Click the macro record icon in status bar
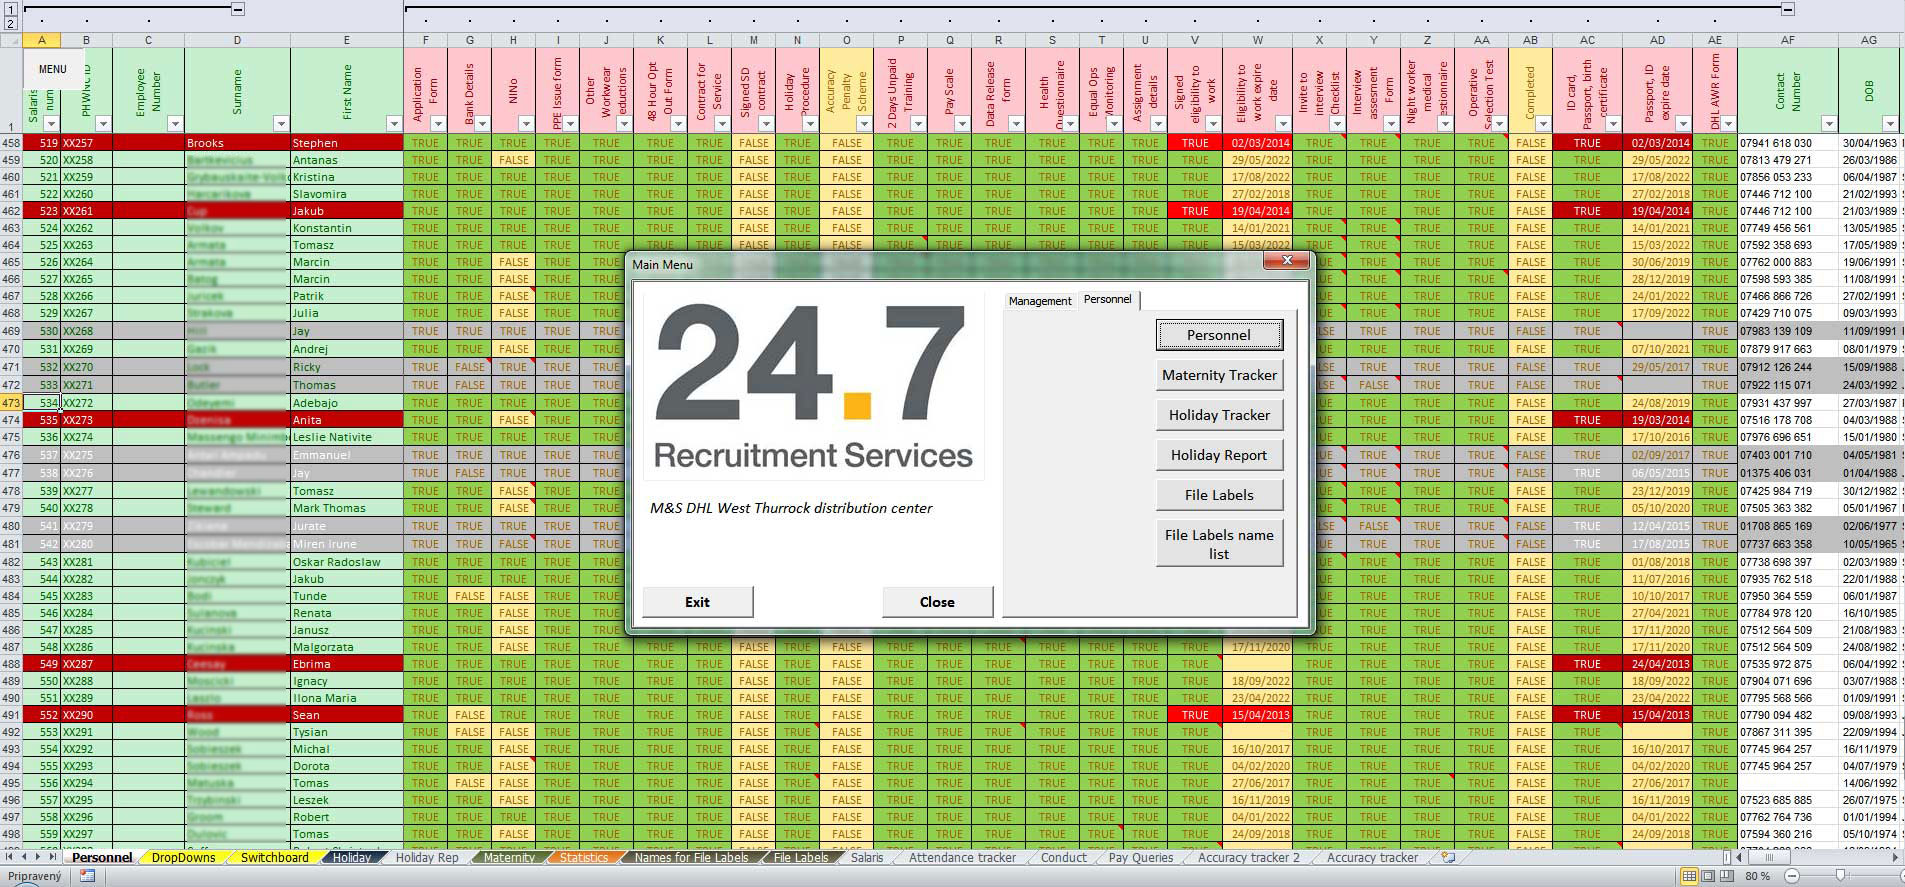This screenshot has width=1905, height=887. point(87,876)
